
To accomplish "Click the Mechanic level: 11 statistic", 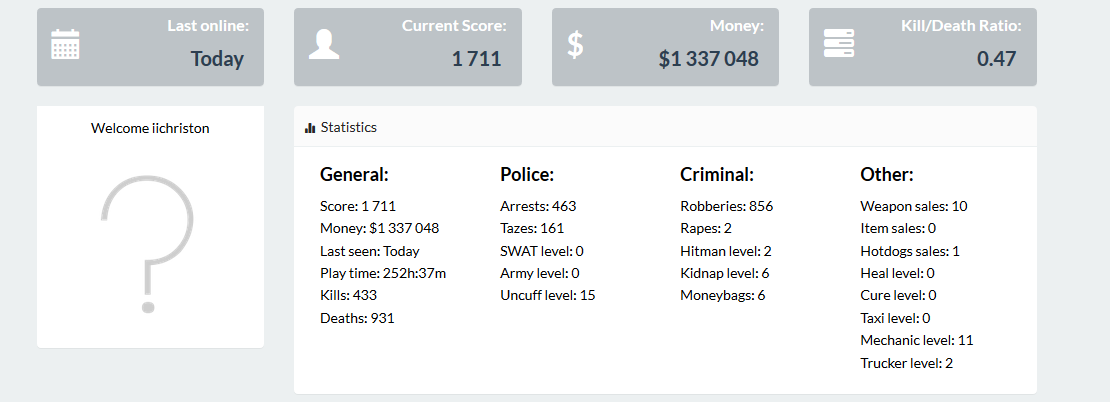I will pyautogui.click(x=917, y=340).
